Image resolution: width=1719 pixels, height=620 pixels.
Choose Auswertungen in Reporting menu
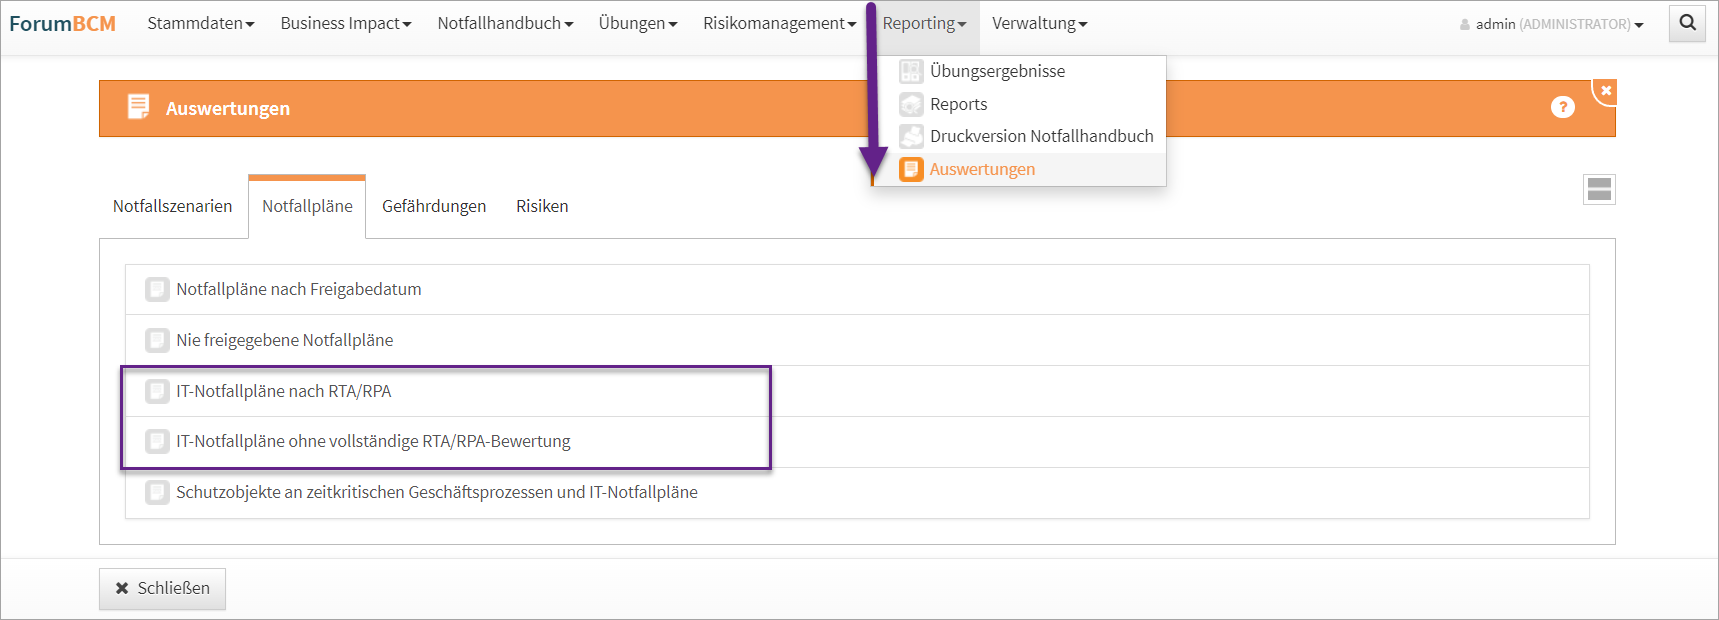[x=982, y=169]
